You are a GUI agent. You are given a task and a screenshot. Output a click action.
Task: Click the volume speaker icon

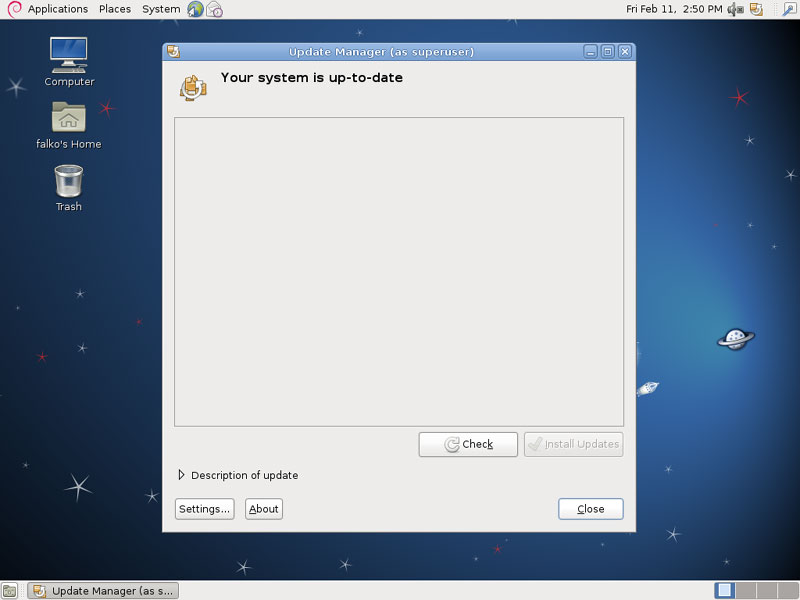735,9
